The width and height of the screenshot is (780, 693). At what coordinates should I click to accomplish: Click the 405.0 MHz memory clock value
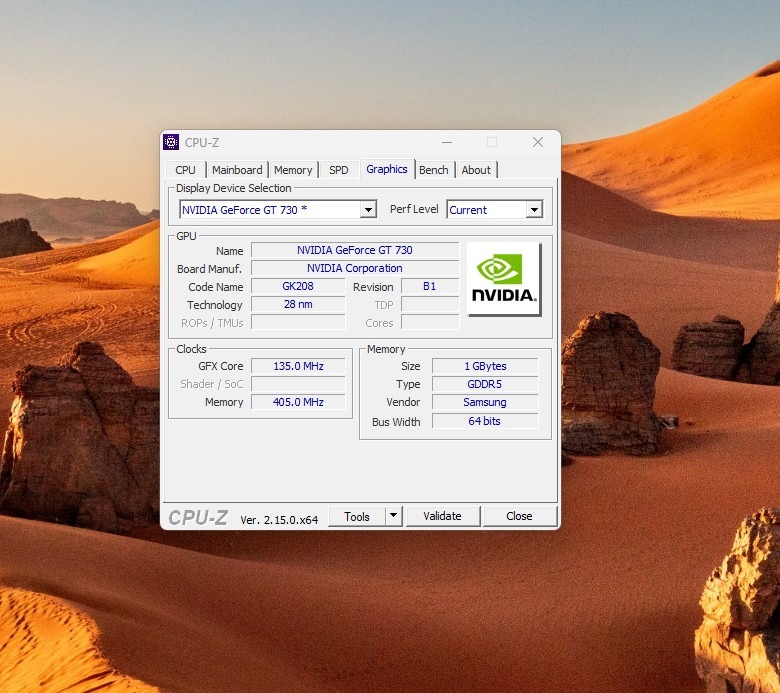pos(298,402)
